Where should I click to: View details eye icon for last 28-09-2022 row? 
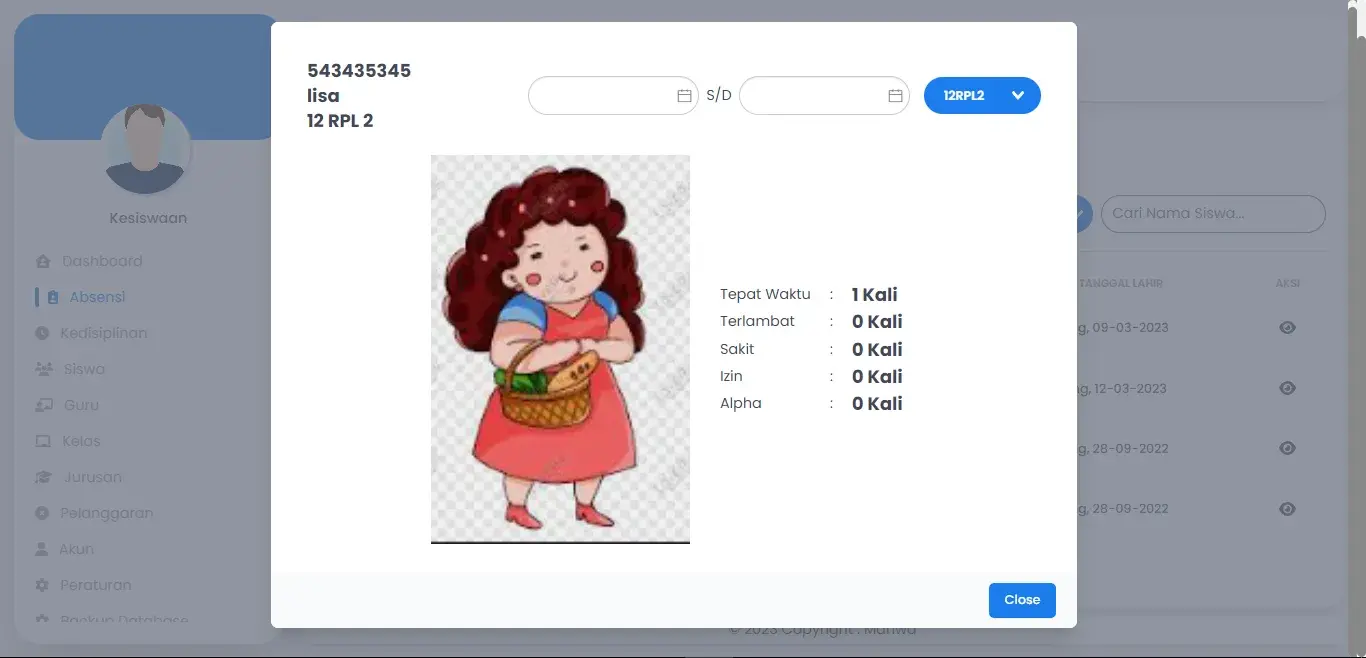point(1288,509)
